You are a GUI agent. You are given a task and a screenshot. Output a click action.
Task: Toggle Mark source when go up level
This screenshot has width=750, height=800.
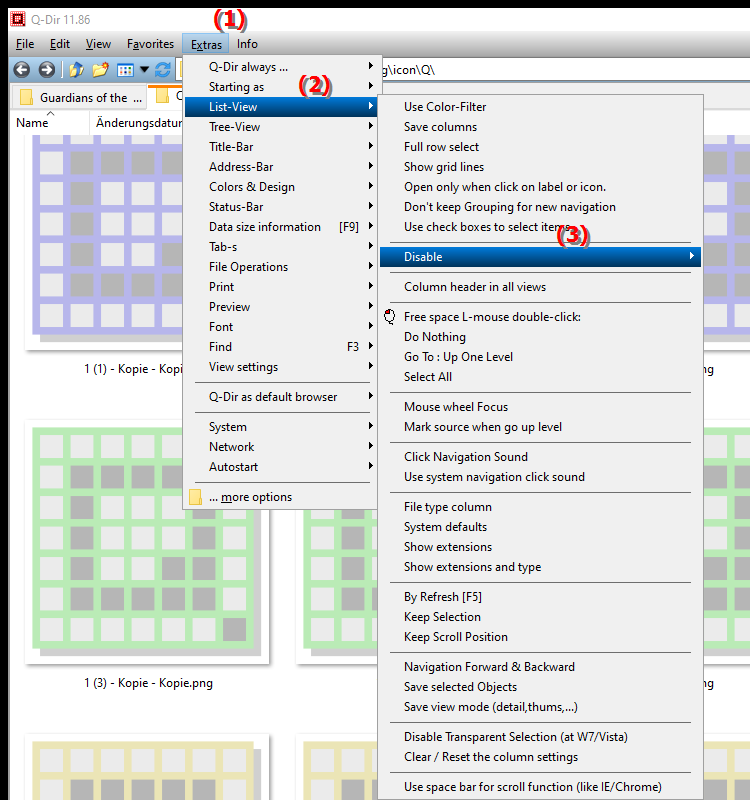[x=540, y=427]
